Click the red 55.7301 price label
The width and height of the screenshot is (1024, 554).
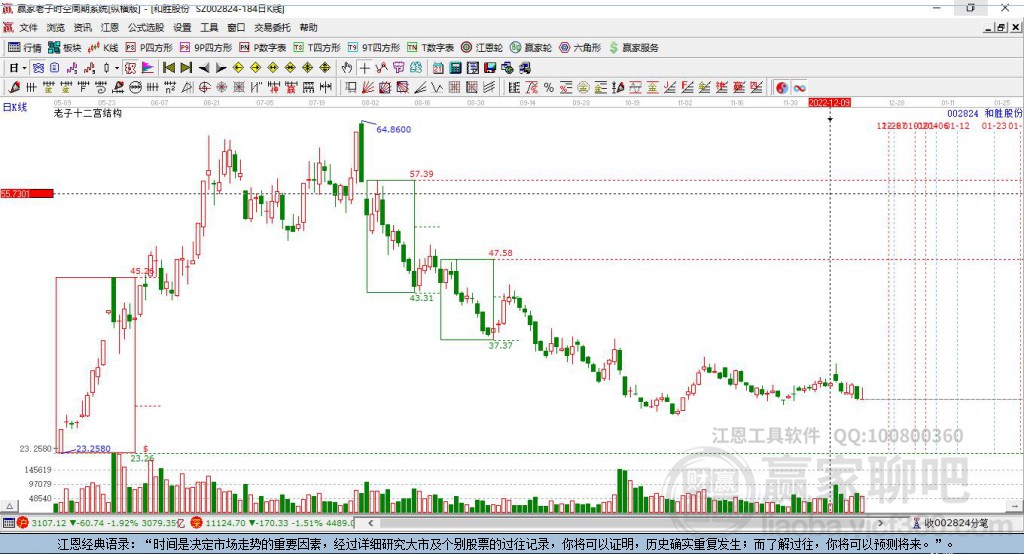click(27, 193)
